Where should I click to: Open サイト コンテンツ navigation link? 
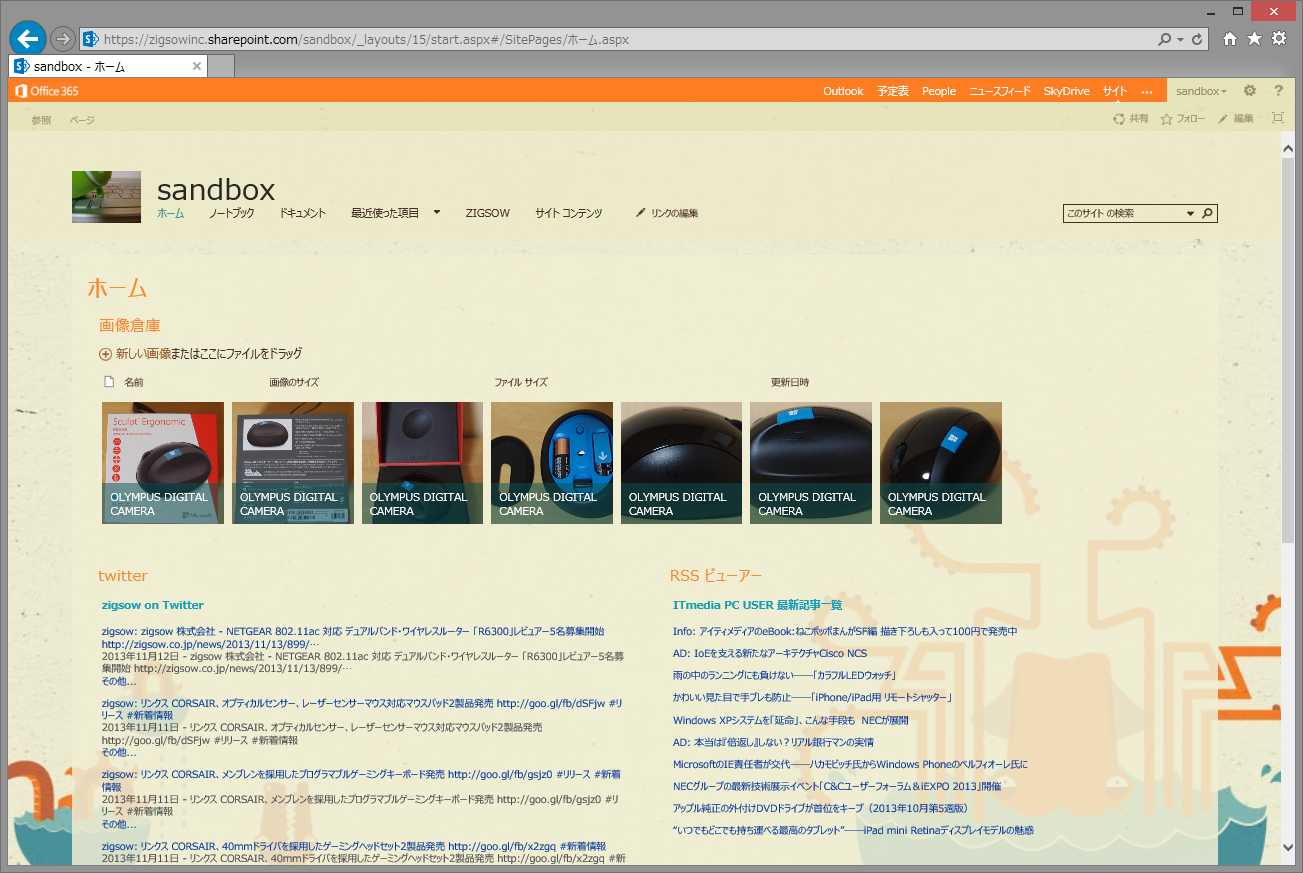[x=569, y=213]
